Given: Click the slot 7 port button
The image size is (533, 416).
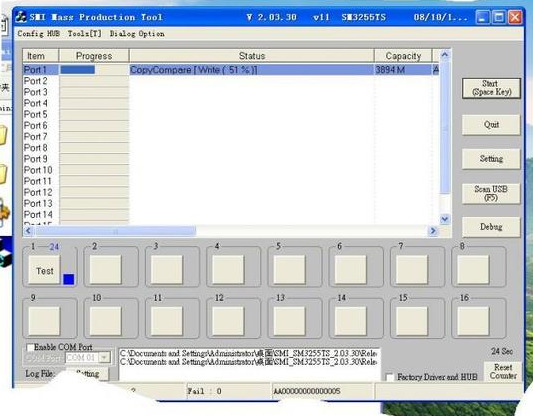Looking at the screenshot, I should (x=412, y=270).
